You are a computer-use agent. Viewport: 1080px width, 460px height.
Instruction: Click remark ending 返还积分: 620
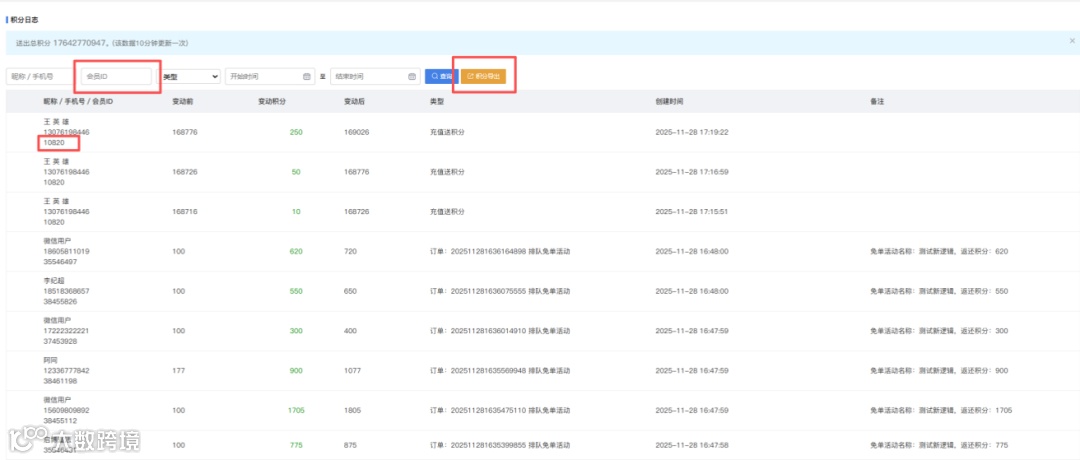(x=939, y=251)
